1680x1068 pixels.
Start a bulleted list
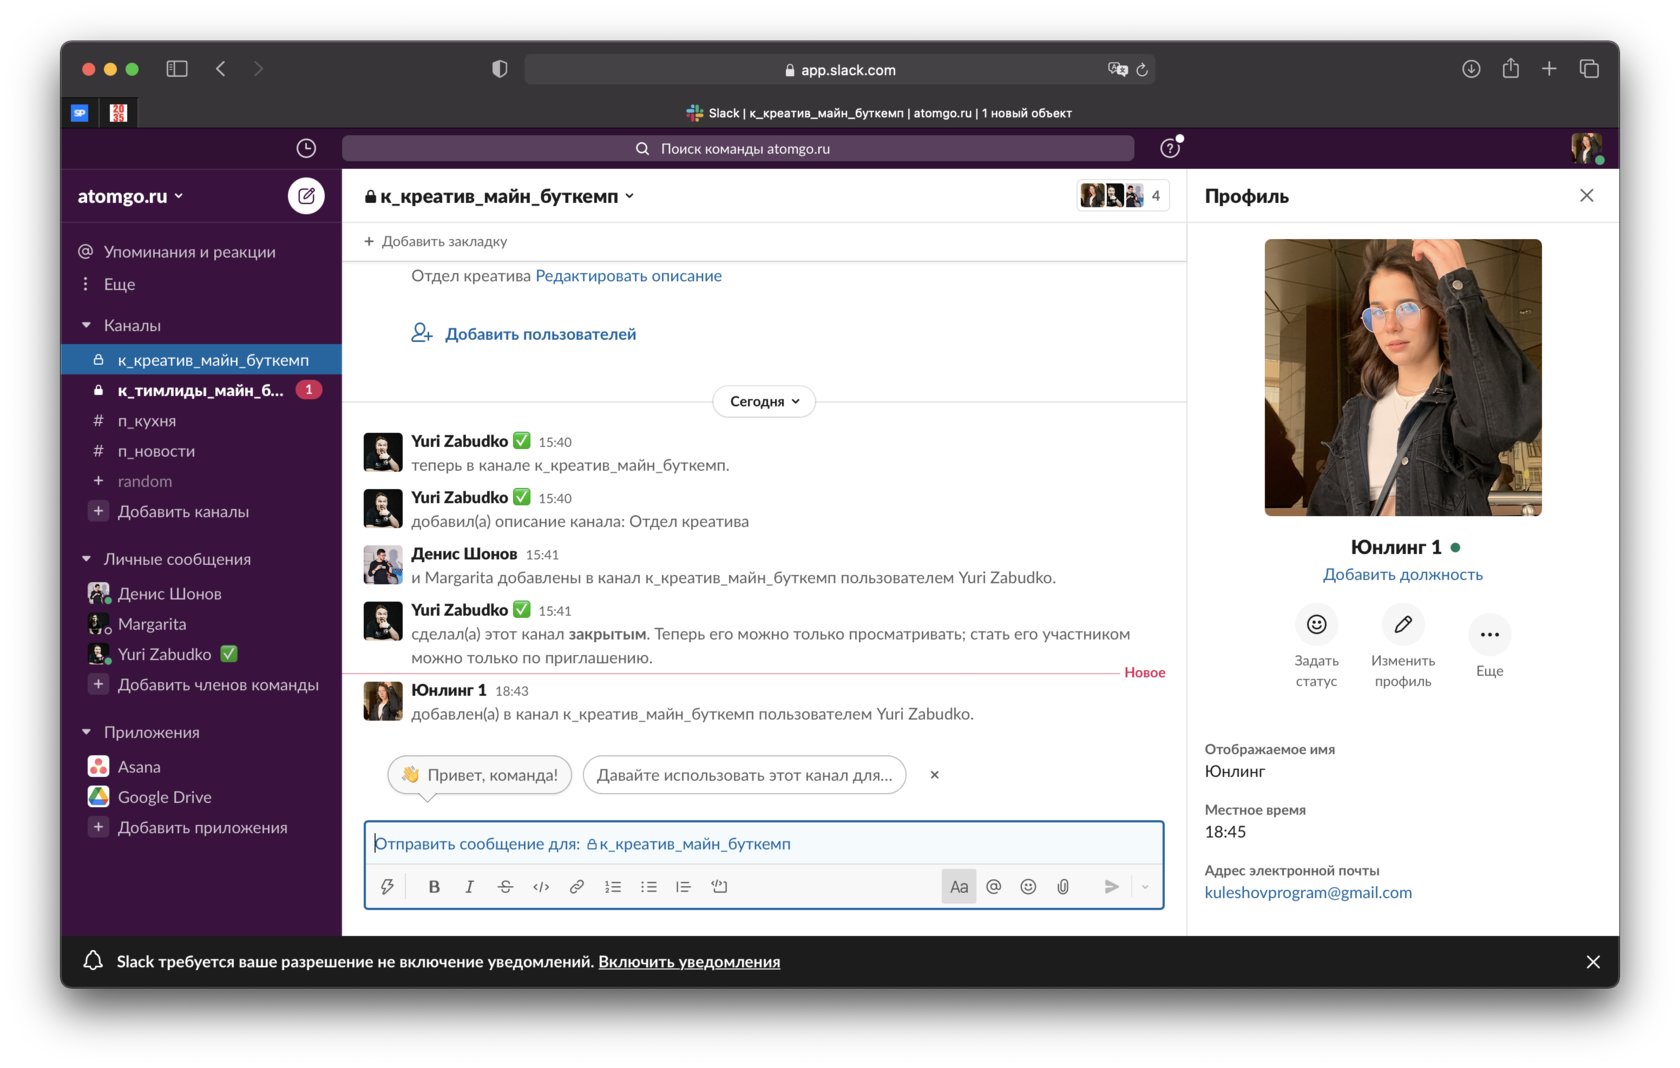pos(649,886)
